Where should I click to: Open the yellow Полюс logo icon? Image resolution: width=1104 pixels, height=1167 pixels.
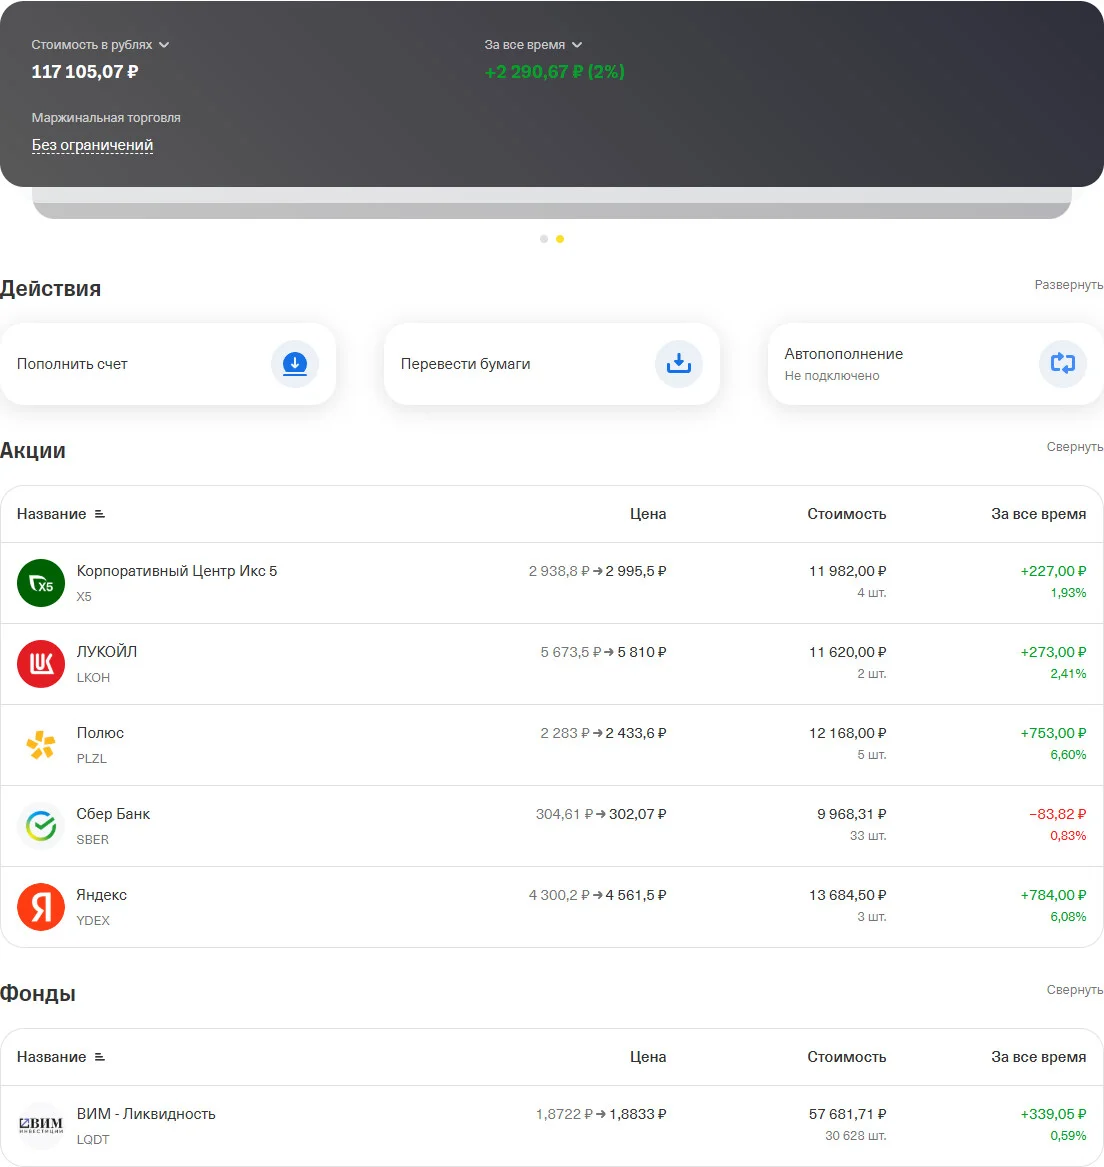pyautogui.click(x=41, y=745)
